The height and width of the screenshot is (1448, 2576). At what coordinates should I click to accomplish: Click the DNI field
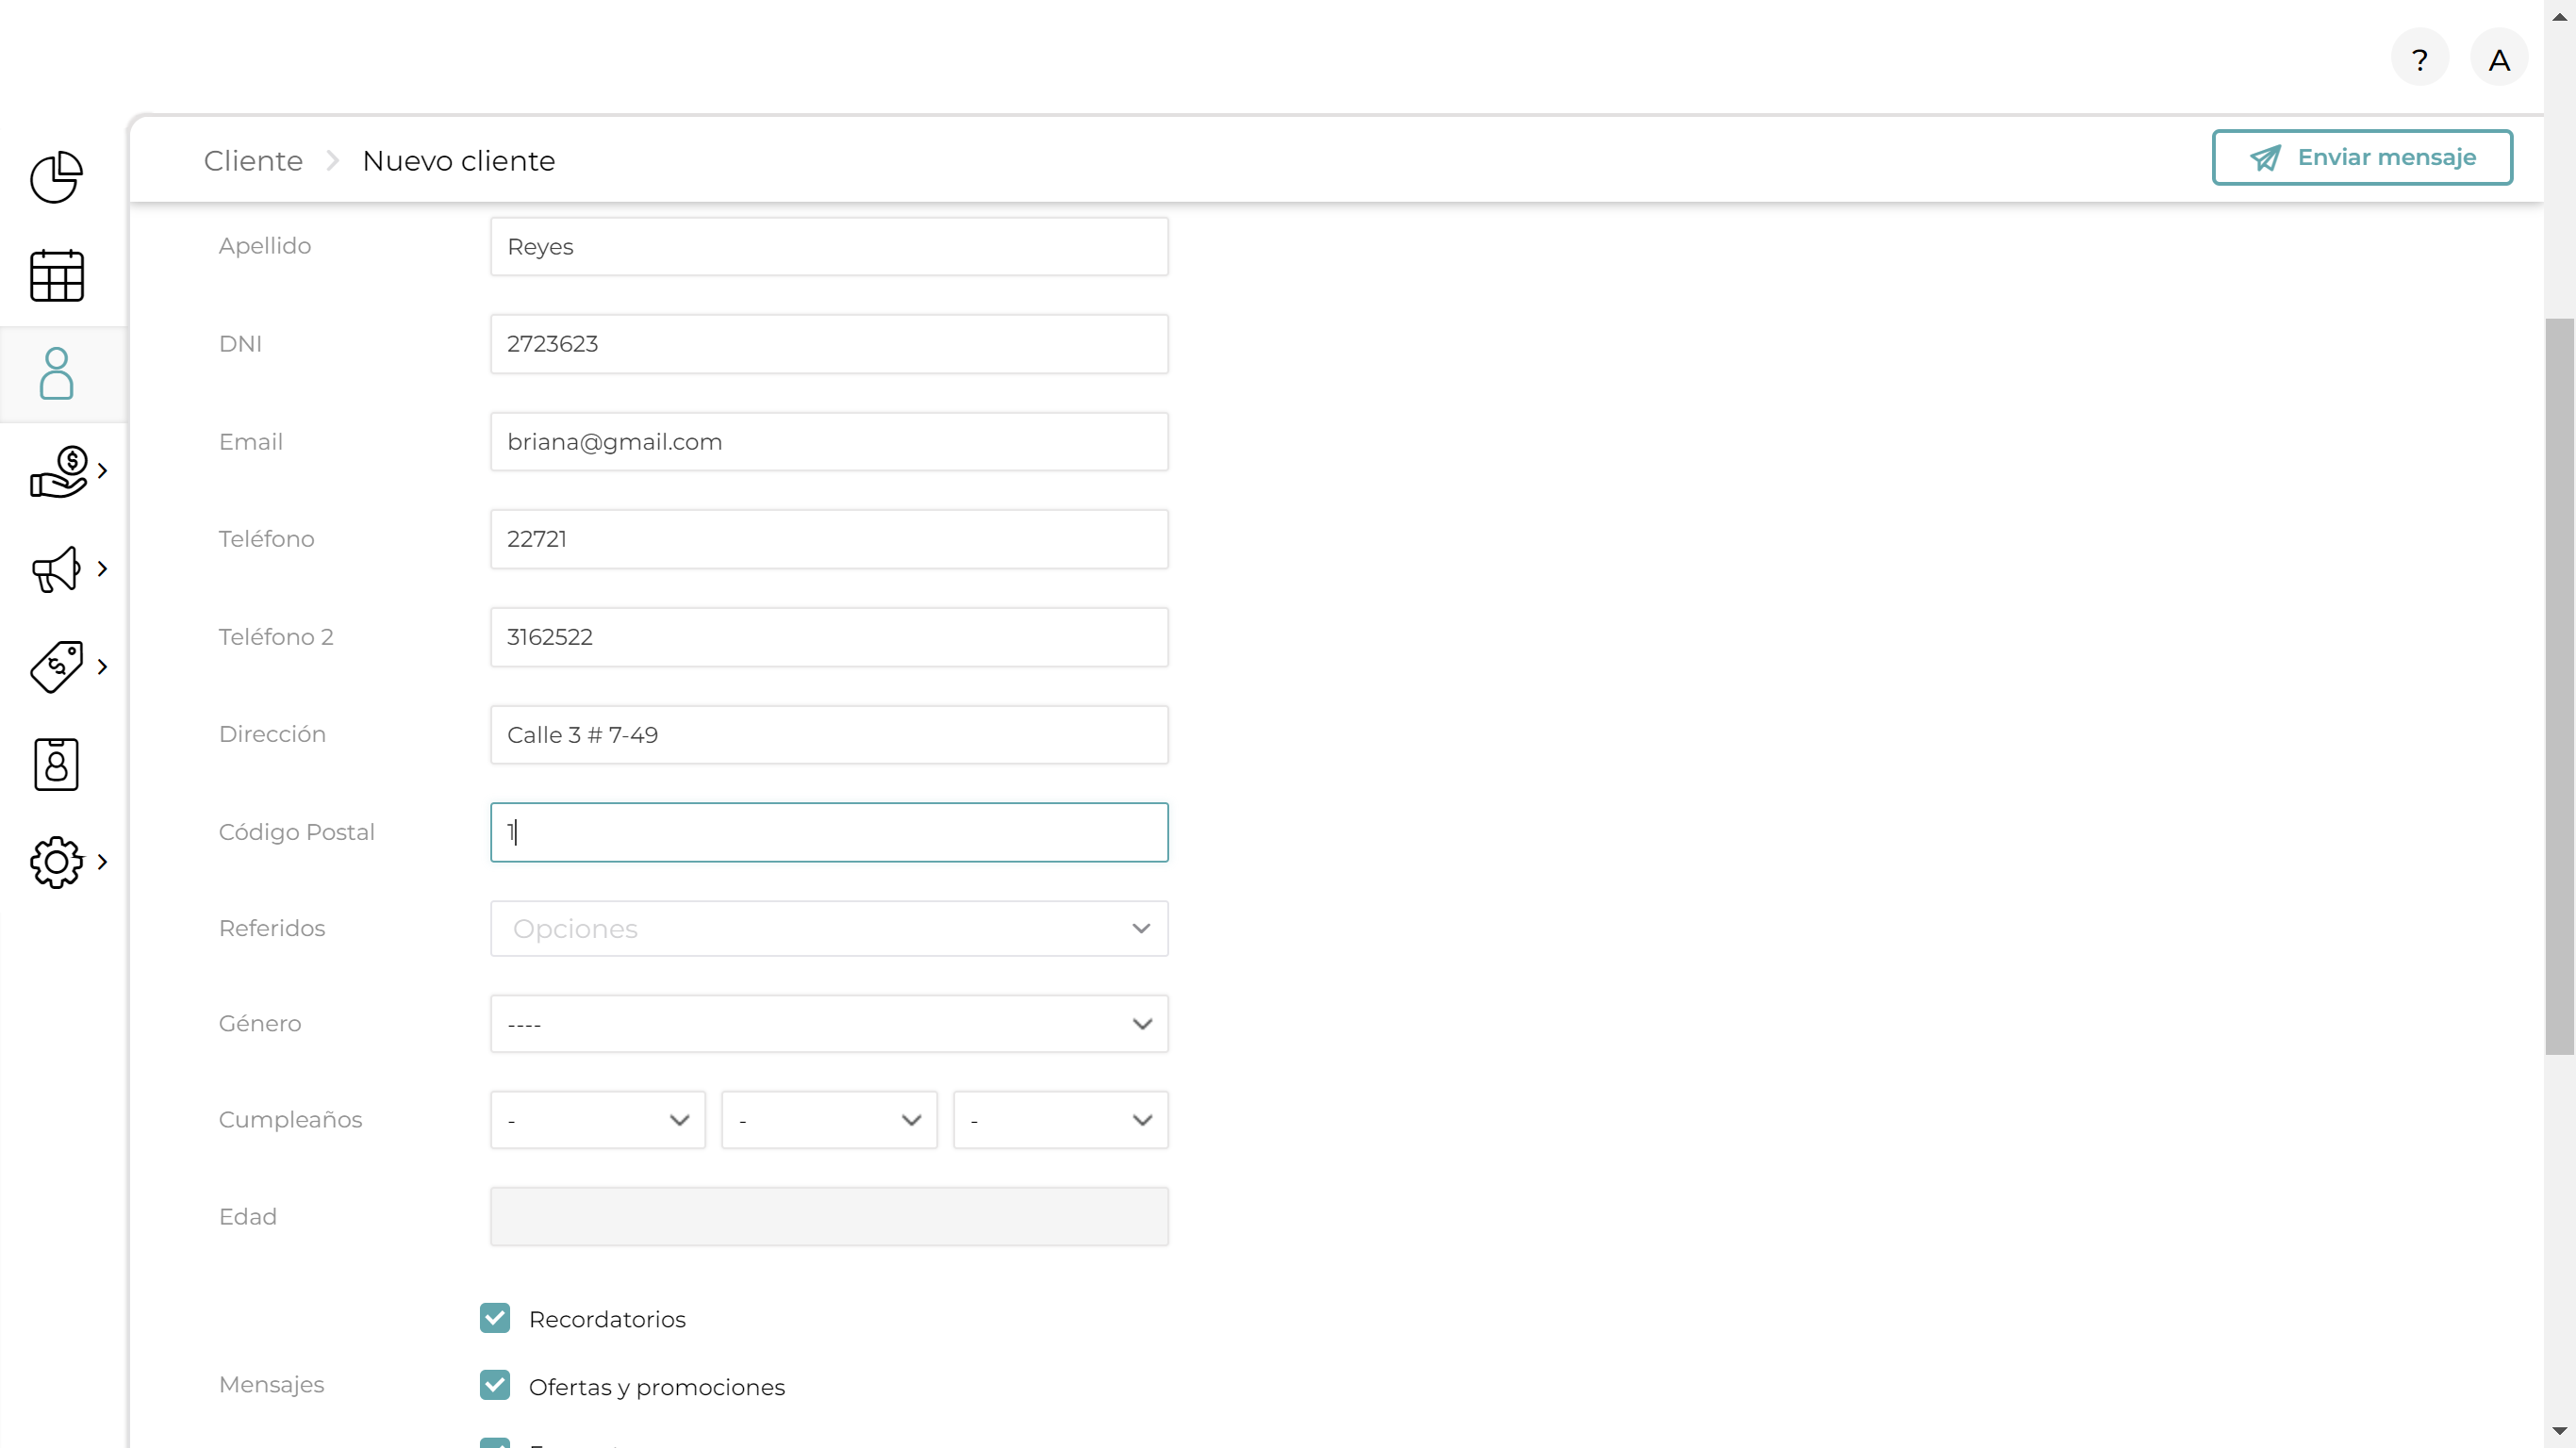click(x=829, y=344)
